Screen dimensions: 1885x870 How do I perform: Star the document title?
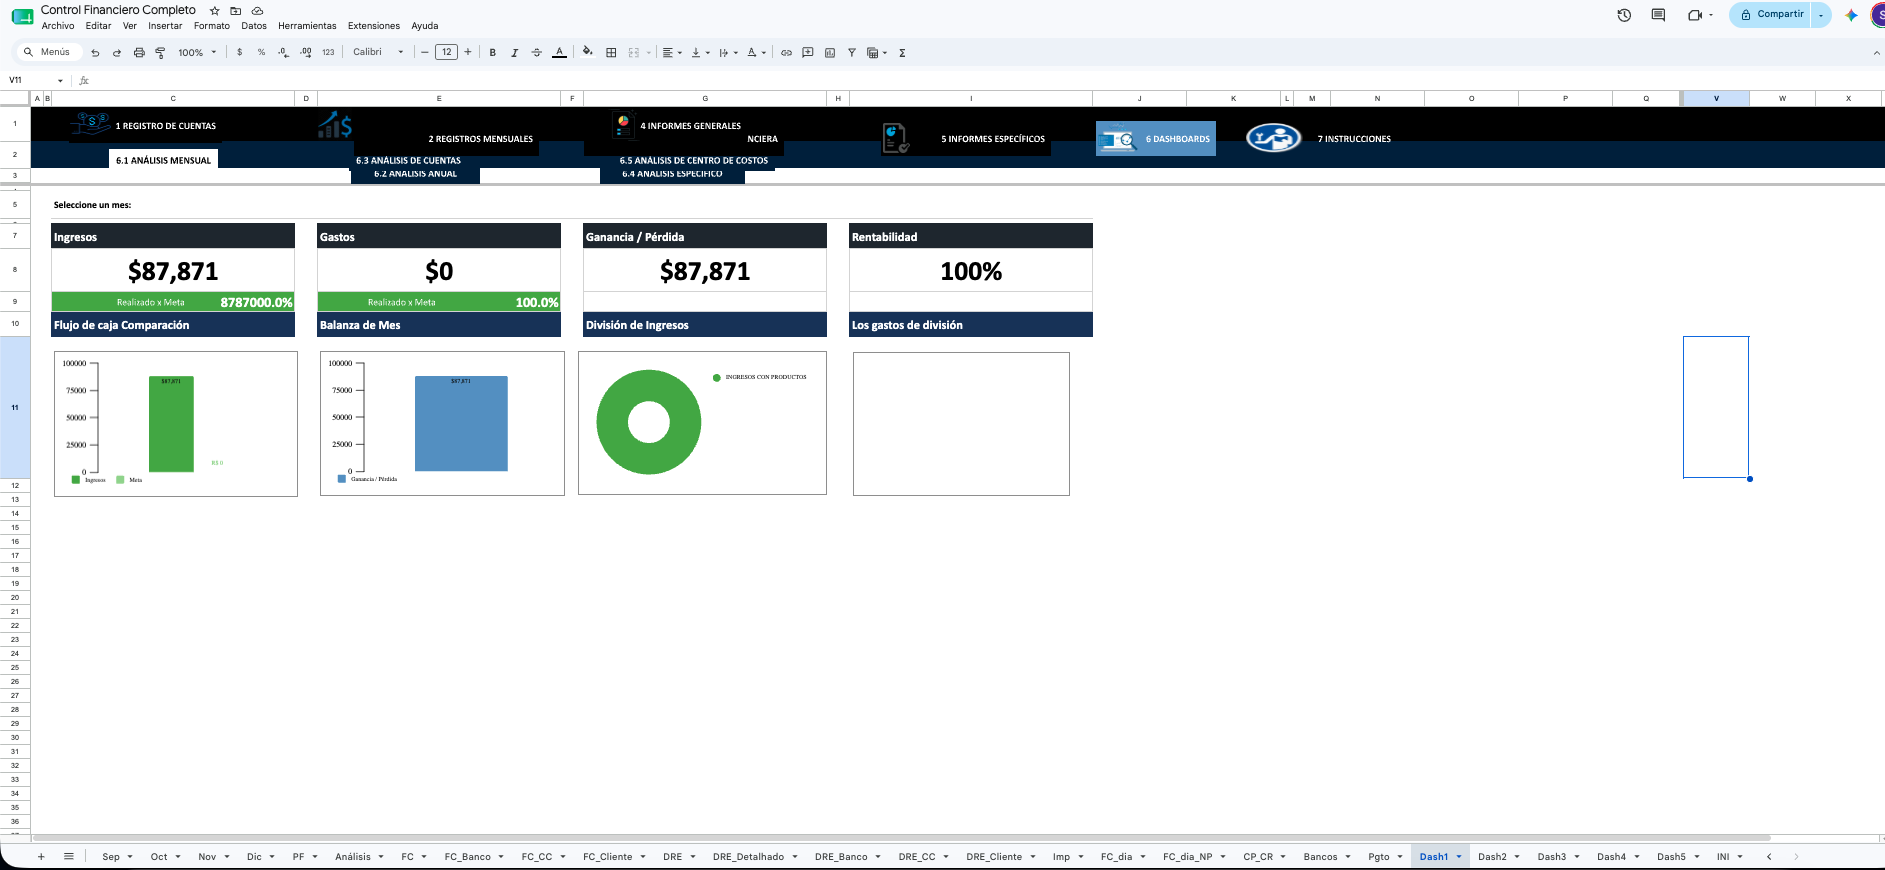point(214,11)
